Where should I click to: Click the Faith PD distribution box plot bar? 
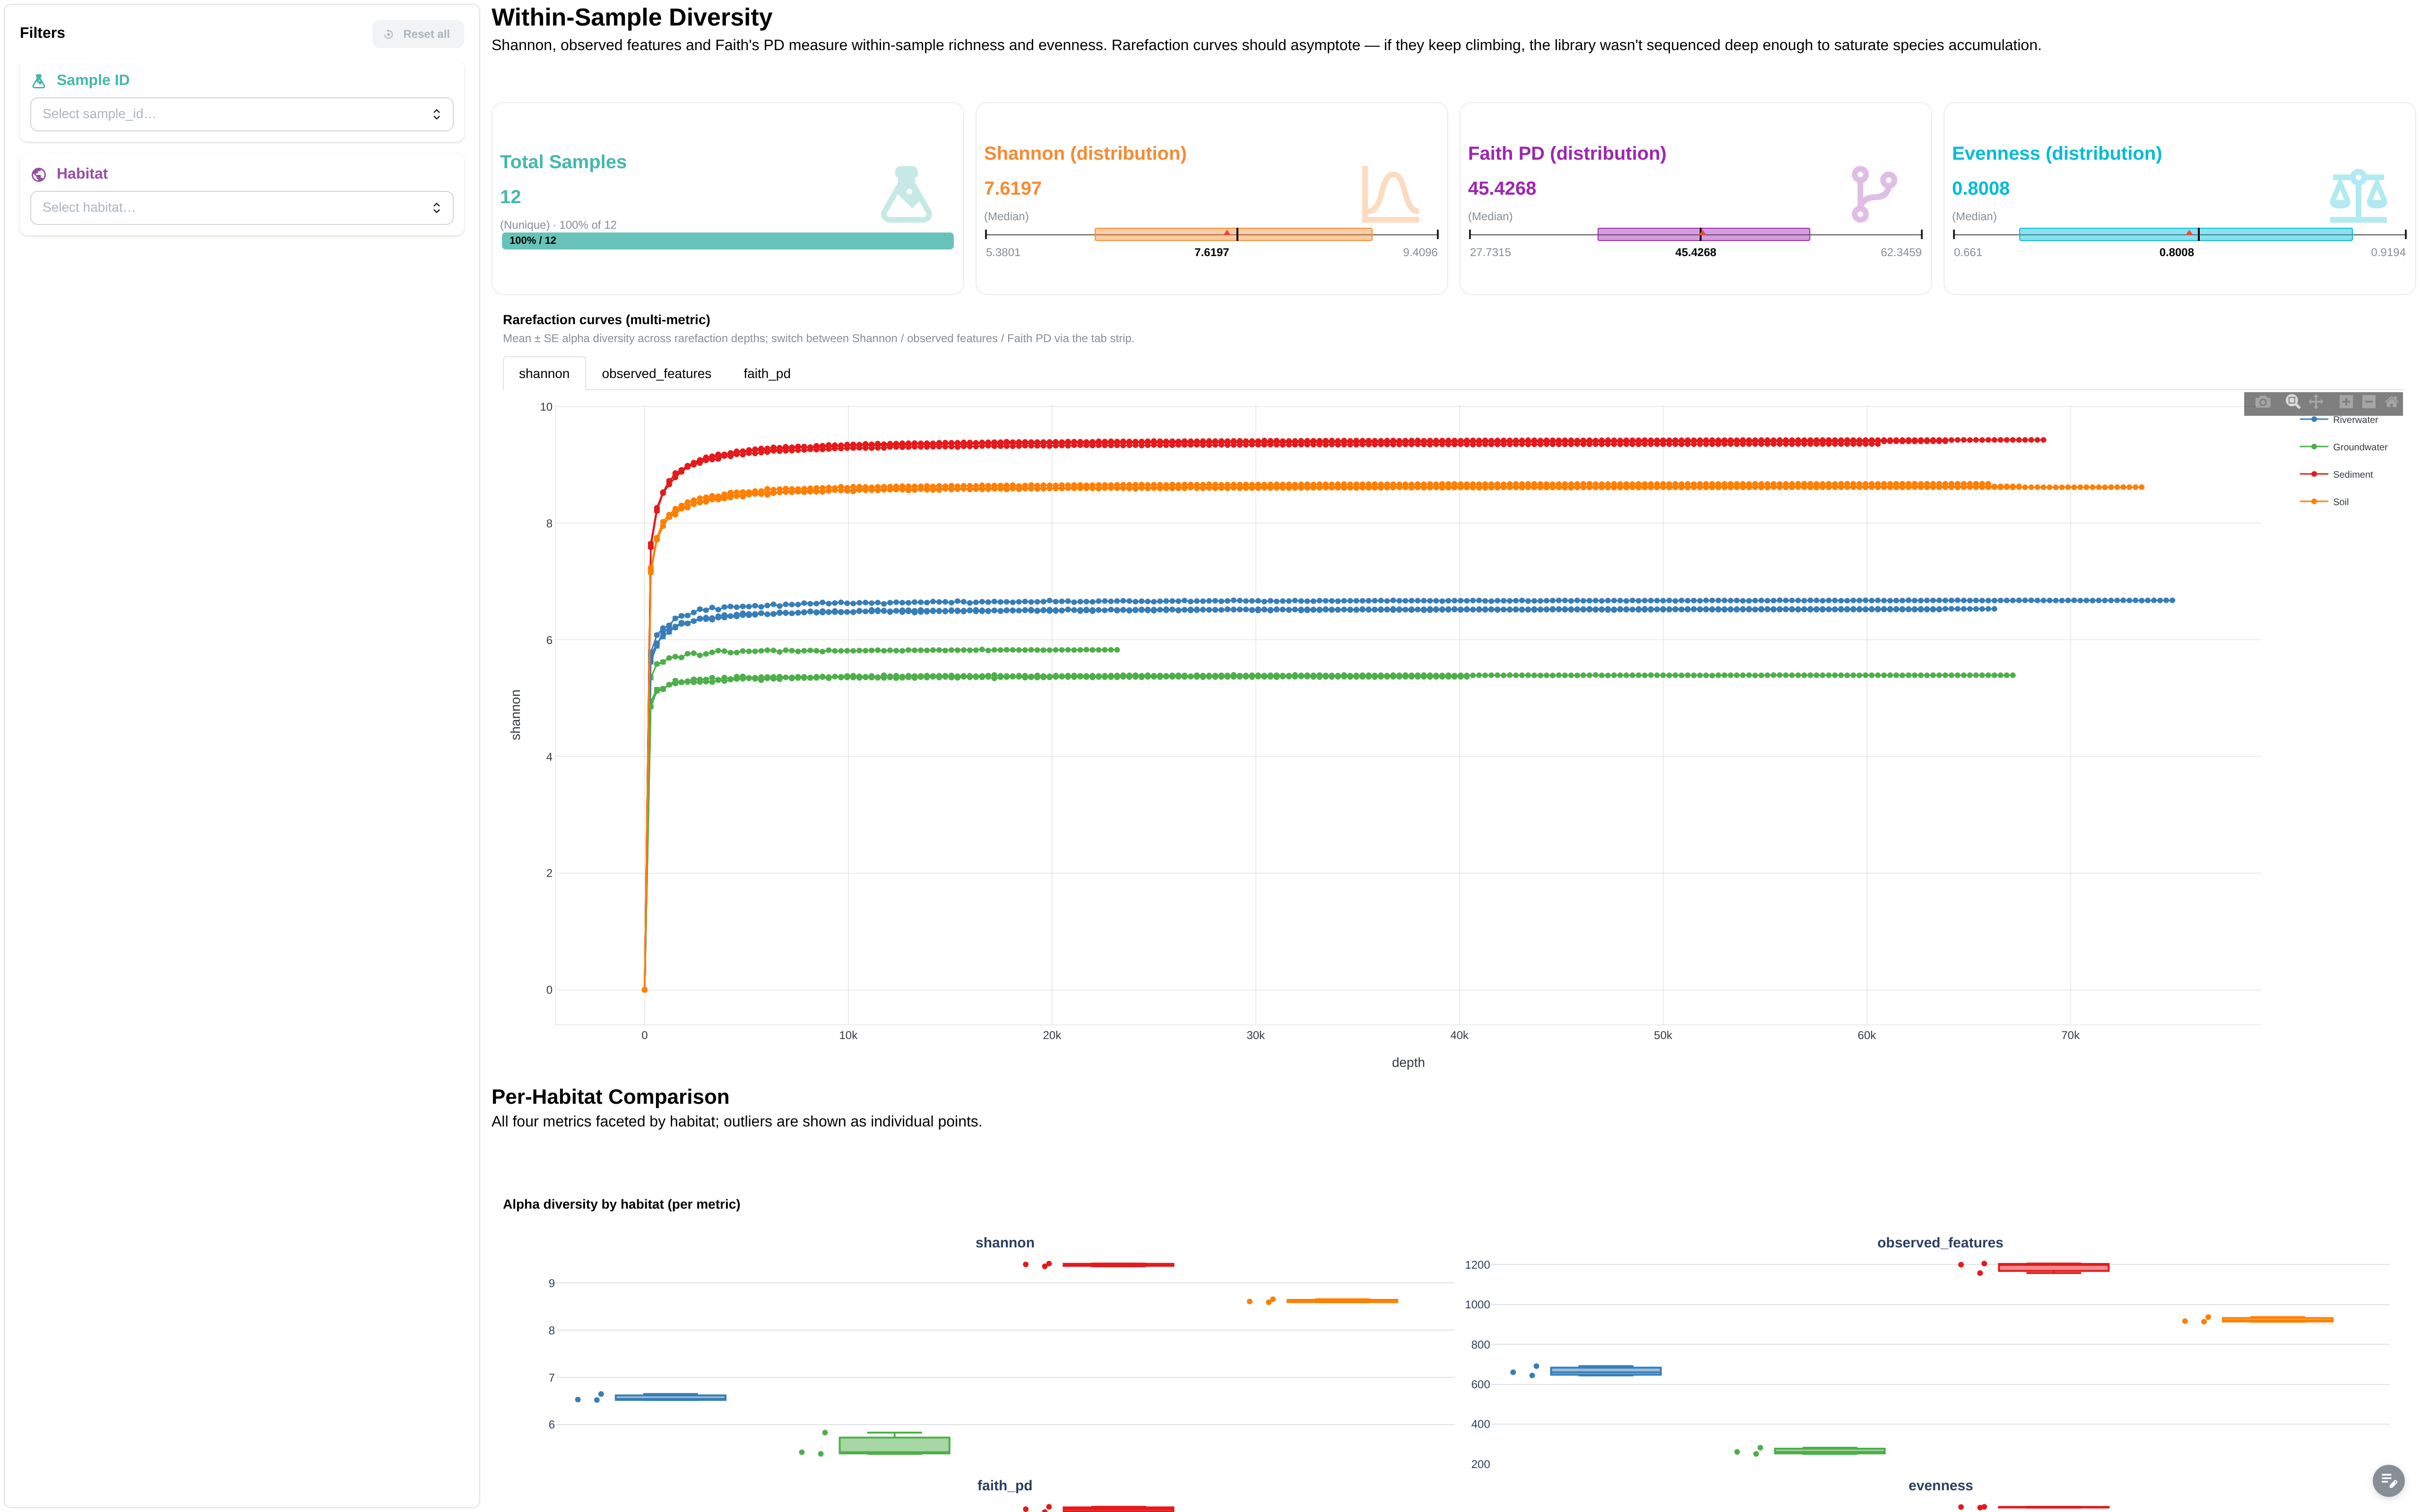[1703, 234]
